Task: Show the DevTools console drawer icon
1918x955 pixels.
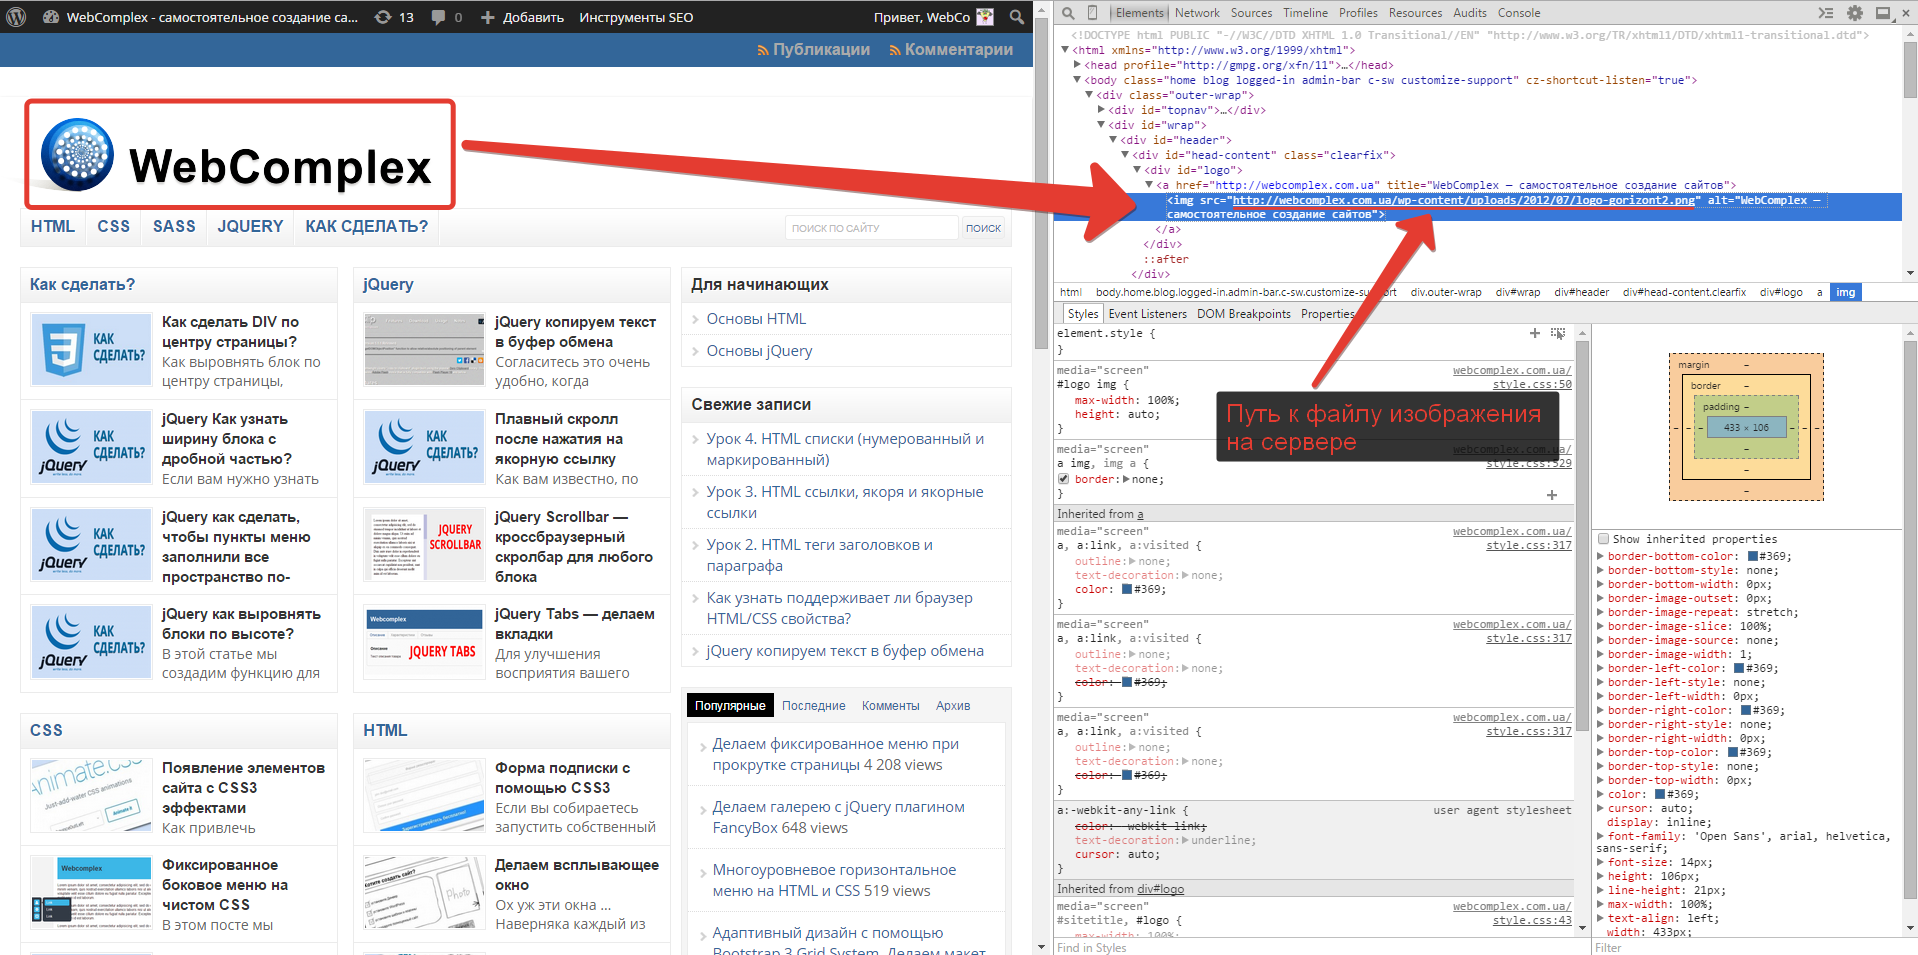Action: [x=1826, y=13]
